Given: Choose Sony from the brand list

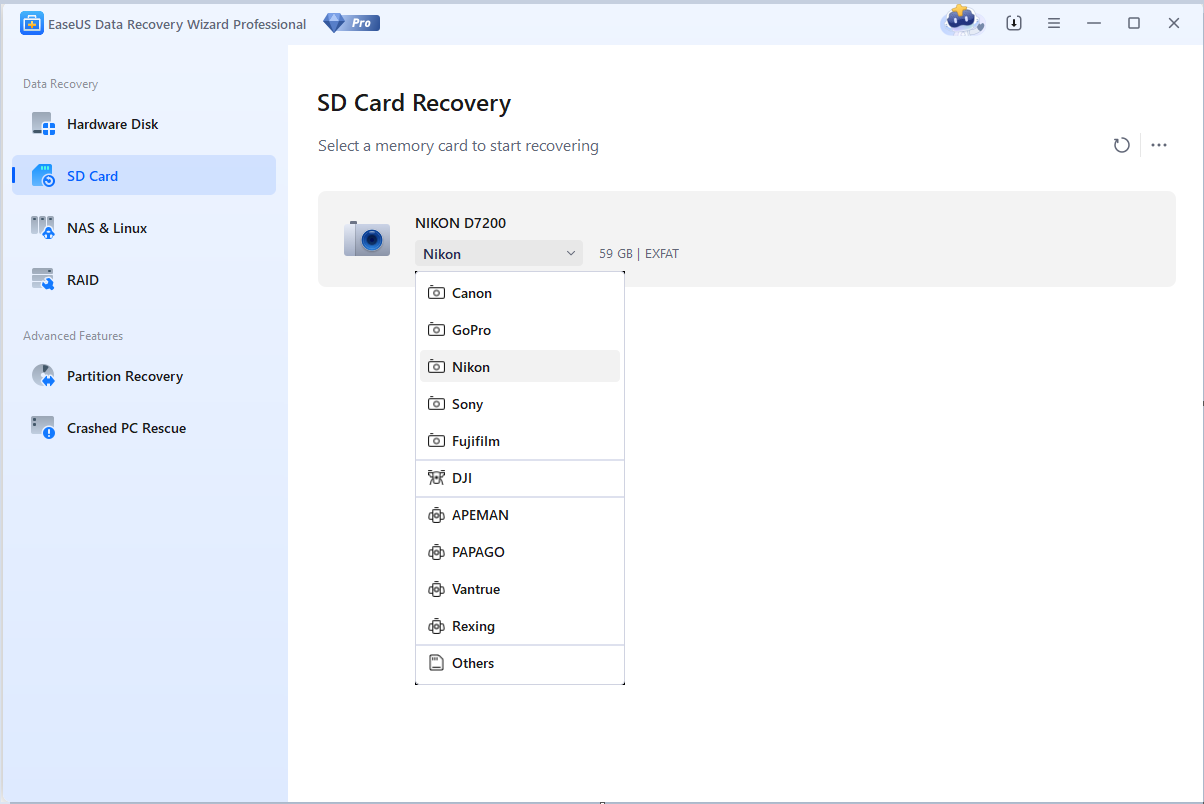Looking at the screenshot, I should 520,404.
